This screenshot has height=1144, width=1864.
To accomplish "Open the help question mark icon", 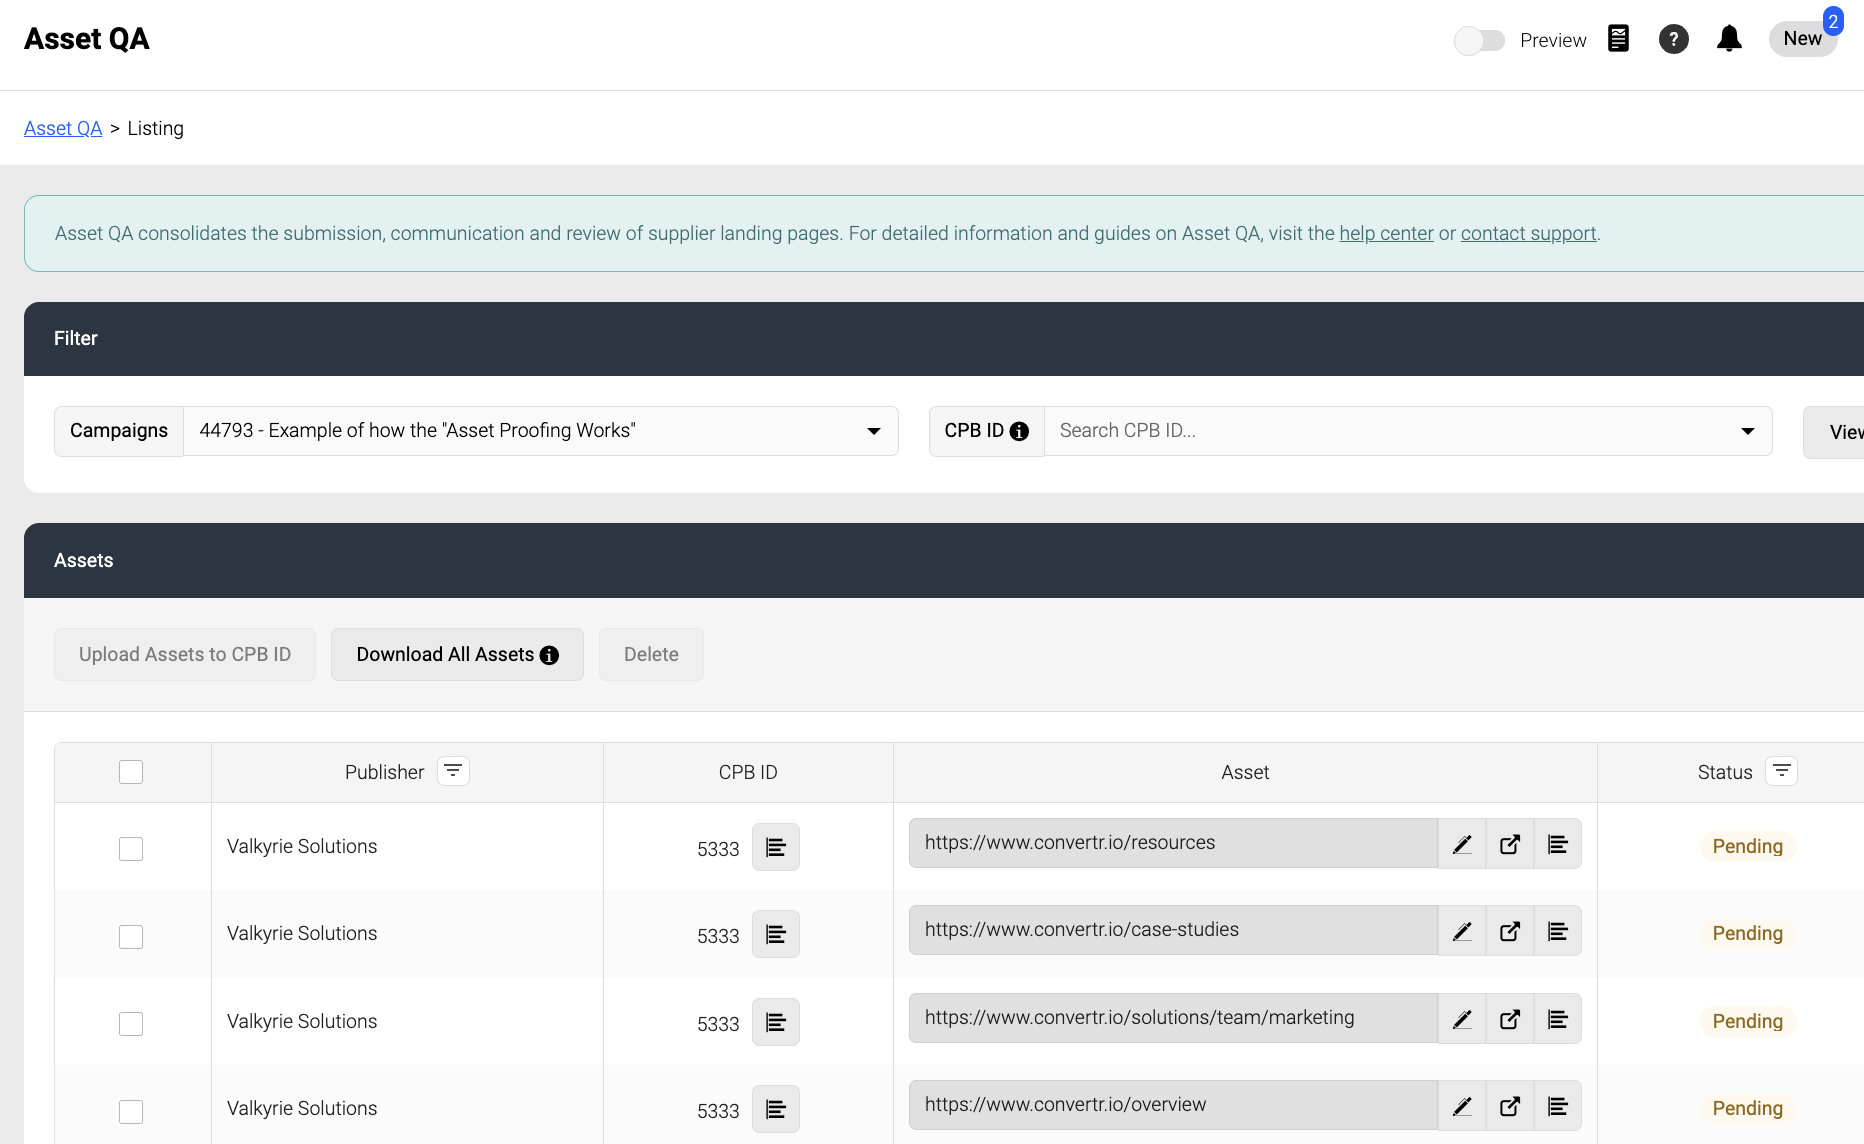I will 1673,39.
